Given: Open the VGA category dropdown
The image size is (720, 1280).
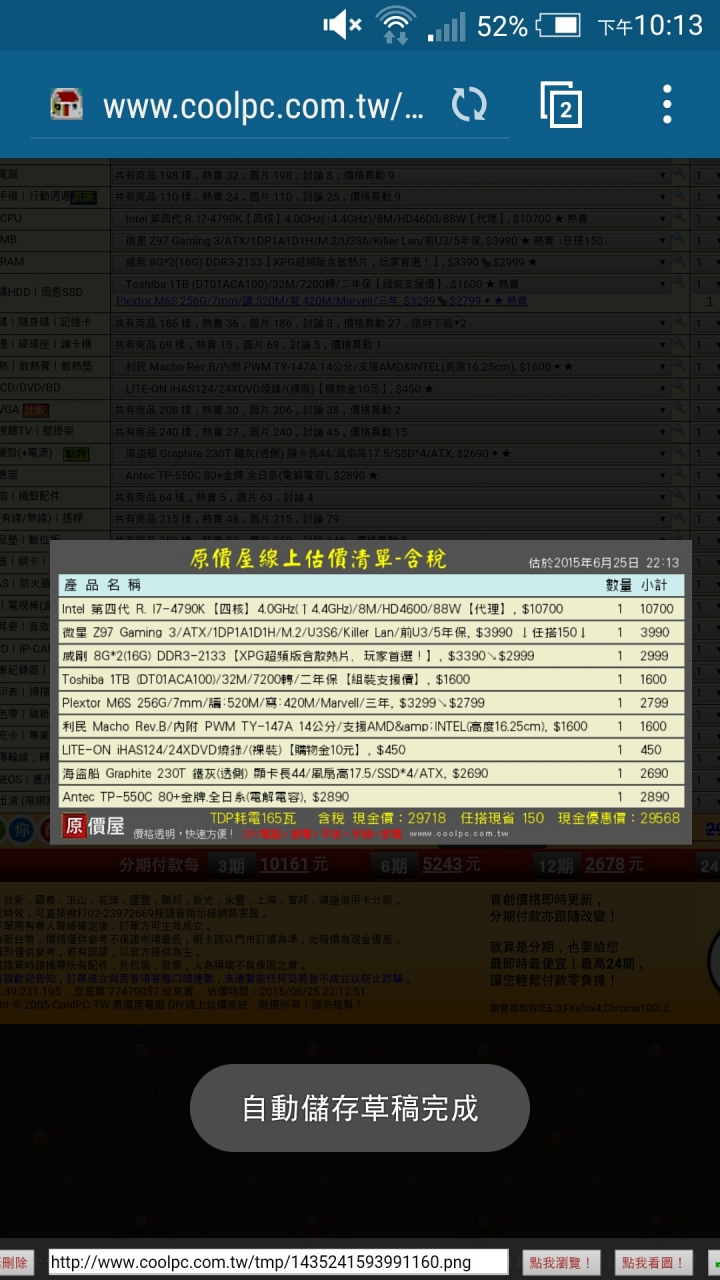Looking at the screenshot, I should tap(391, 410).
